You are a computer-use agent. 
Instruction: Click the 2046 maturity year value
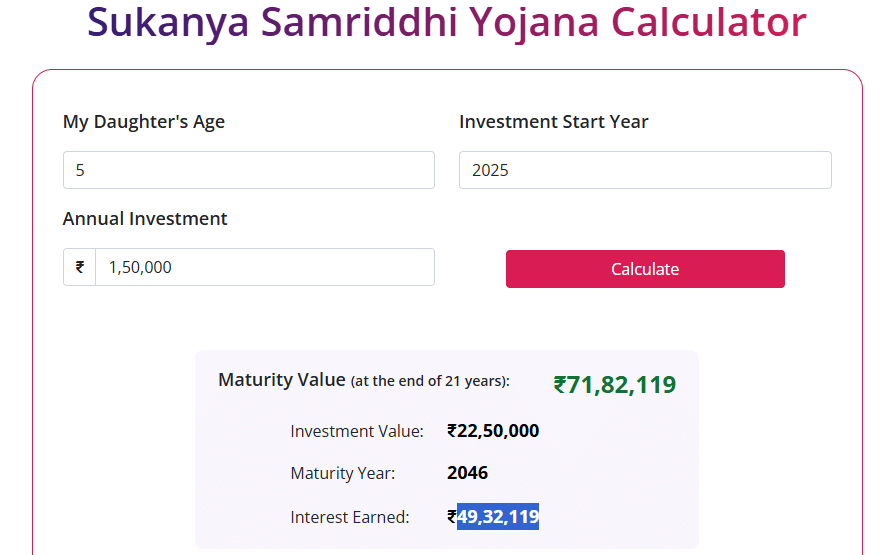(x=467, y=474)
